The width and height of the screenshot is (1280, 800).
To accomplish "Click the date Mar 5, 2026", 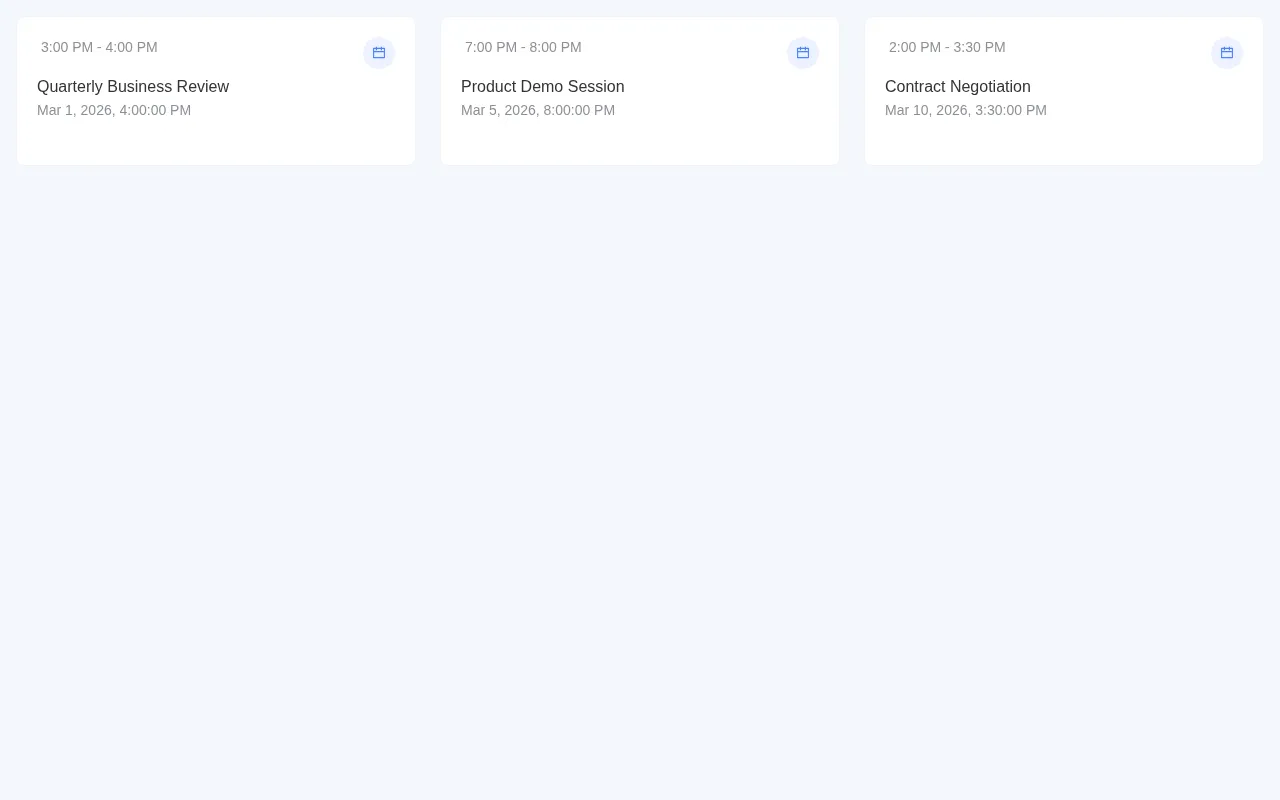I will click(538, 110).
